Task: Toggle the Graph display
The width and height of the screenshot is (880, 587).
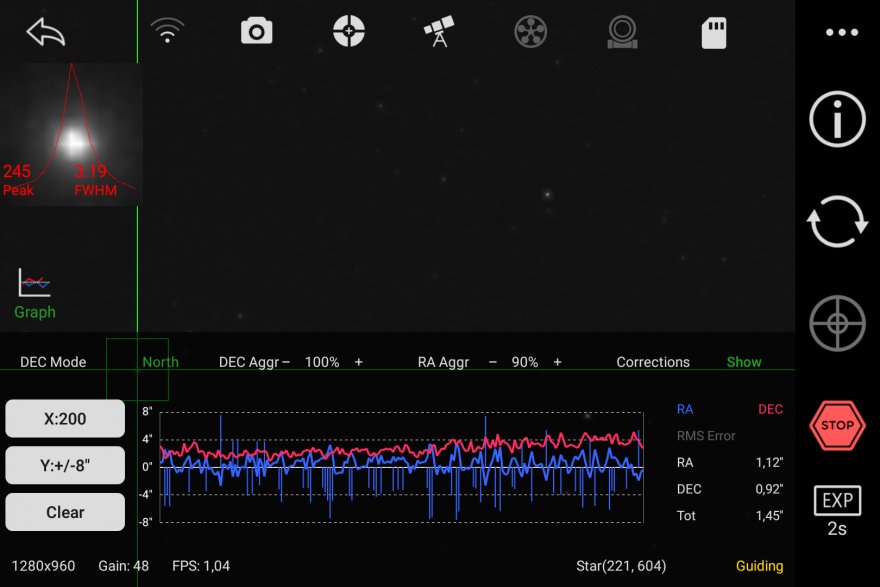Action: pyautogui.click(x=35, y=294)
